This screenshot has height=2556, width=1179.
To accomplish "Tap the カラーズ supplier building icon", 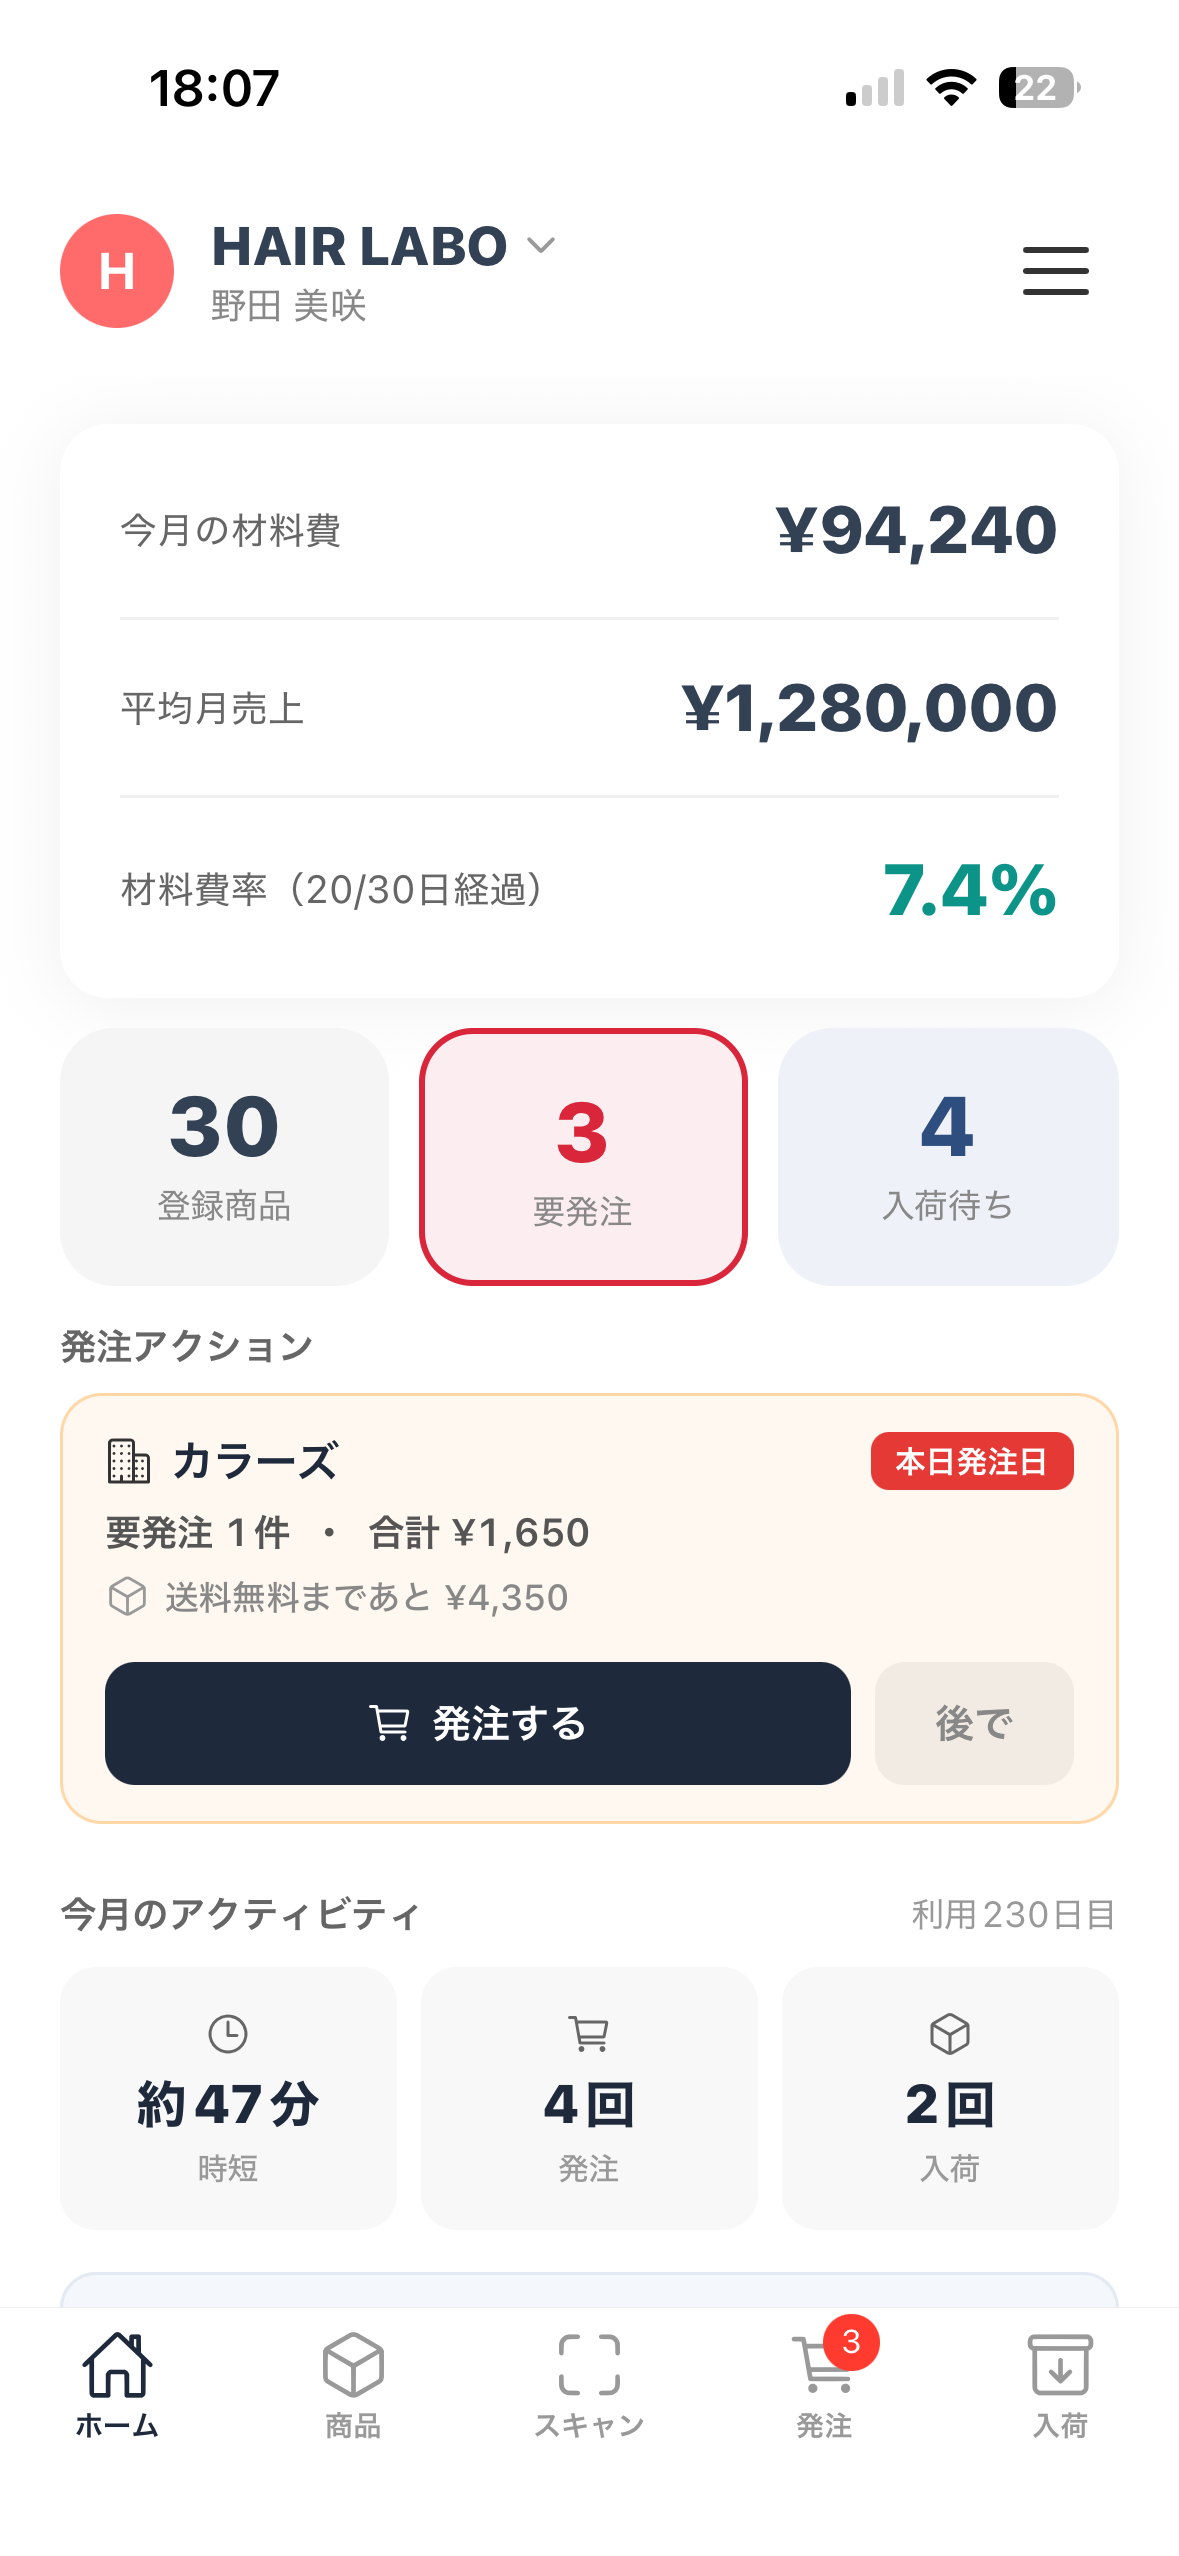I will pyautogui.click(x=128, y=1461).
